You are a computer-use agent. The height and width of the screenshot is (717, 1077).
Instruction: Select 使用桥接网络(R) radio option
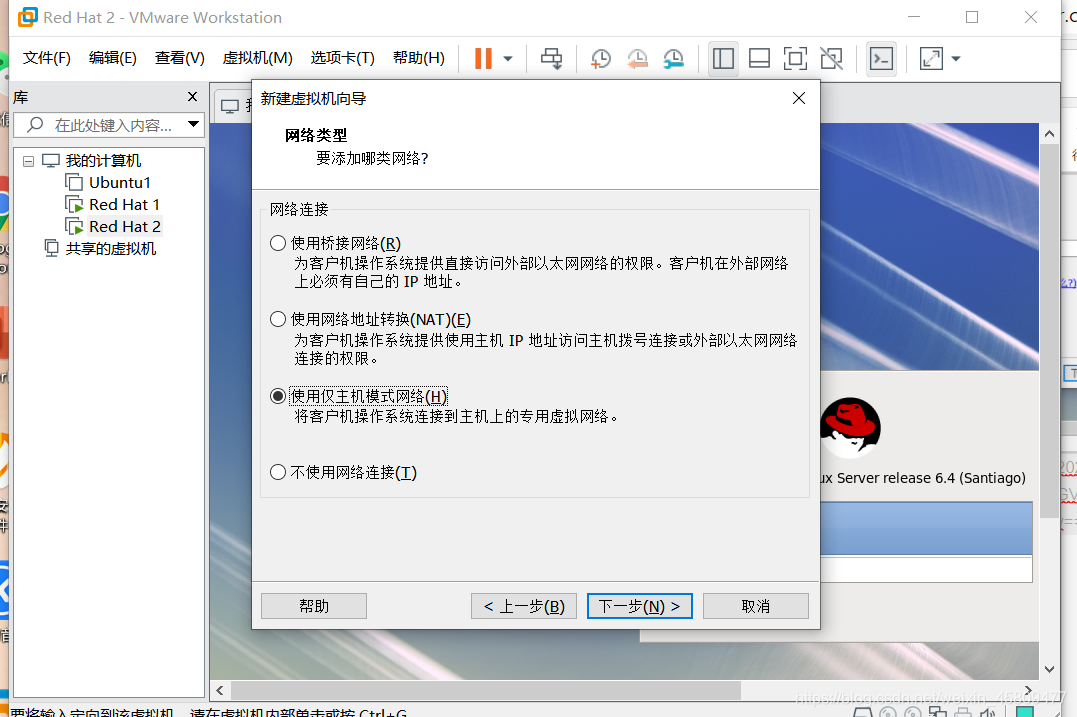click(x=278, y=243)
